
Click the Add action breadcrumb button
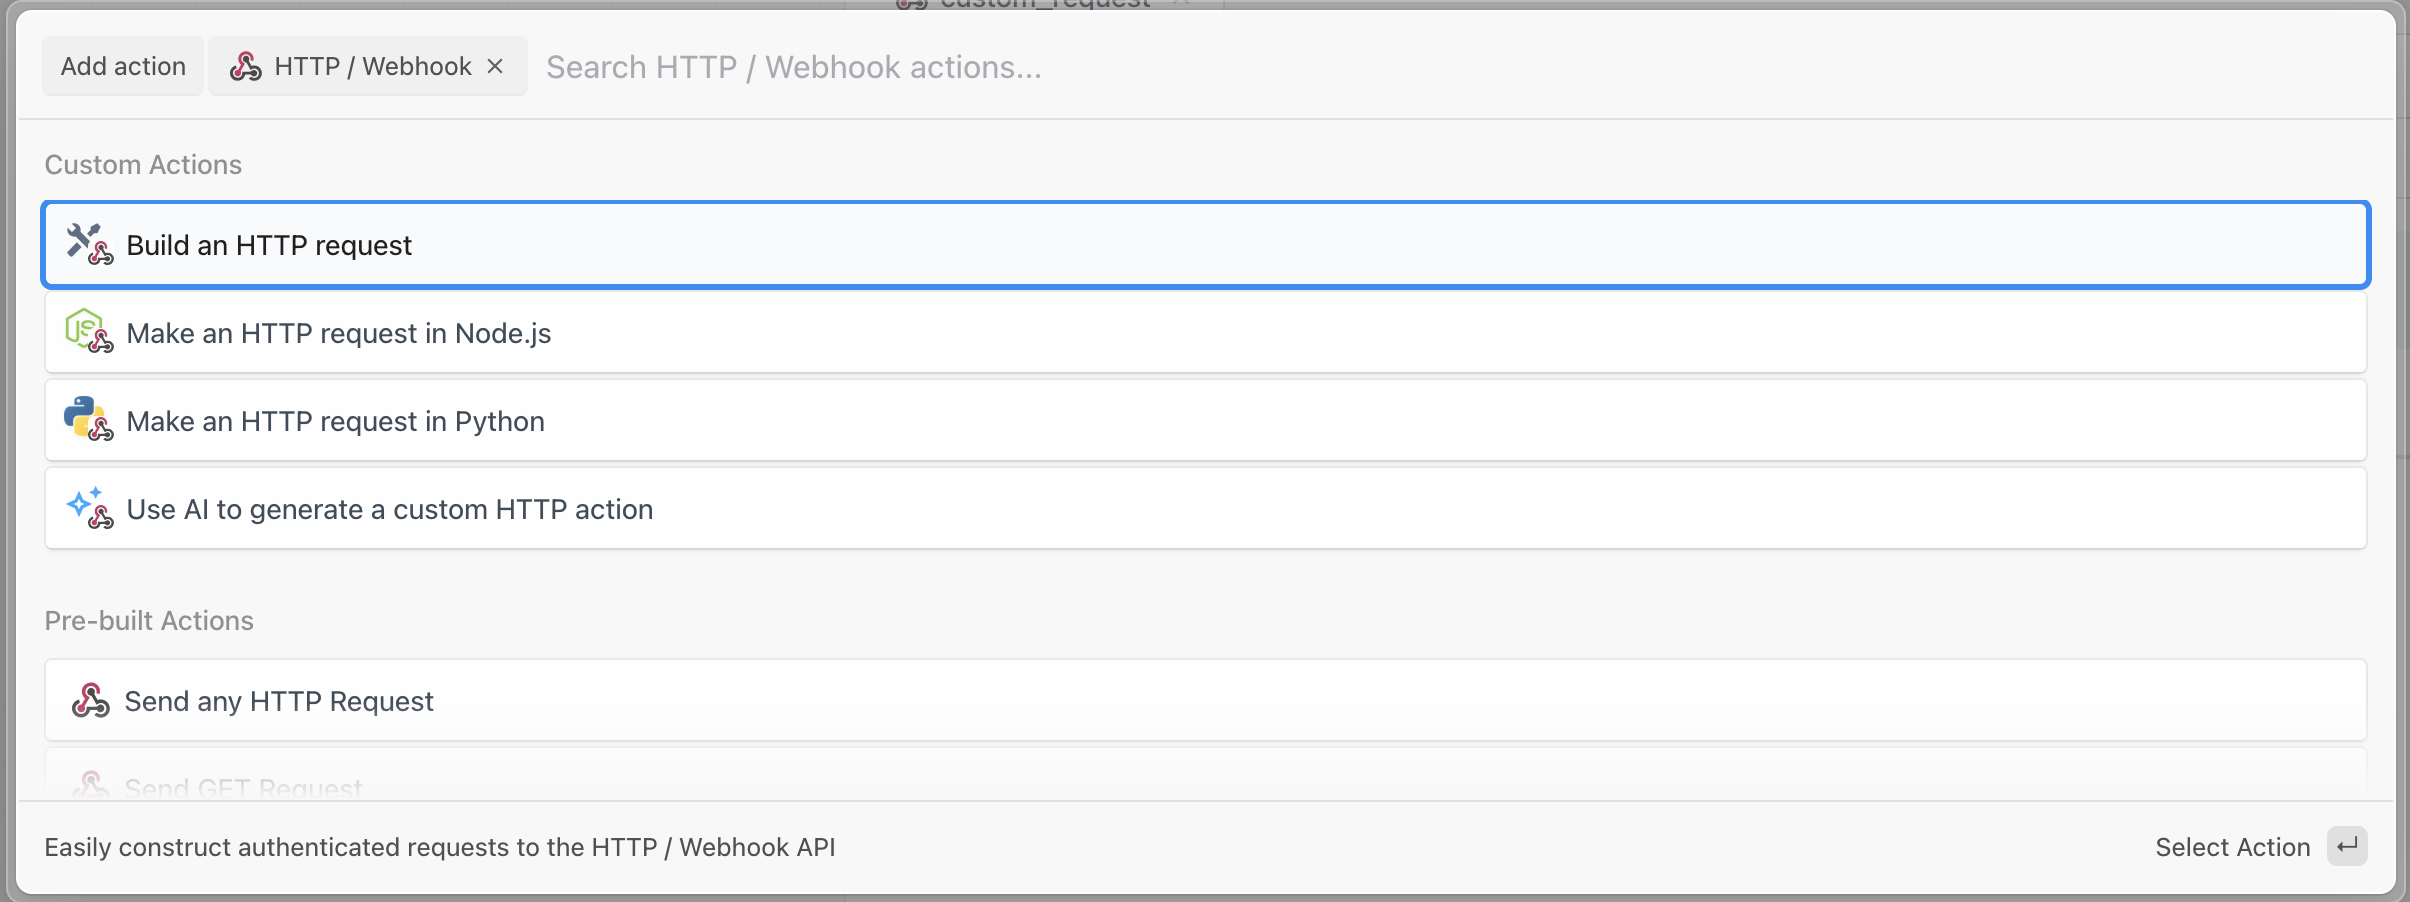point(123,67)
